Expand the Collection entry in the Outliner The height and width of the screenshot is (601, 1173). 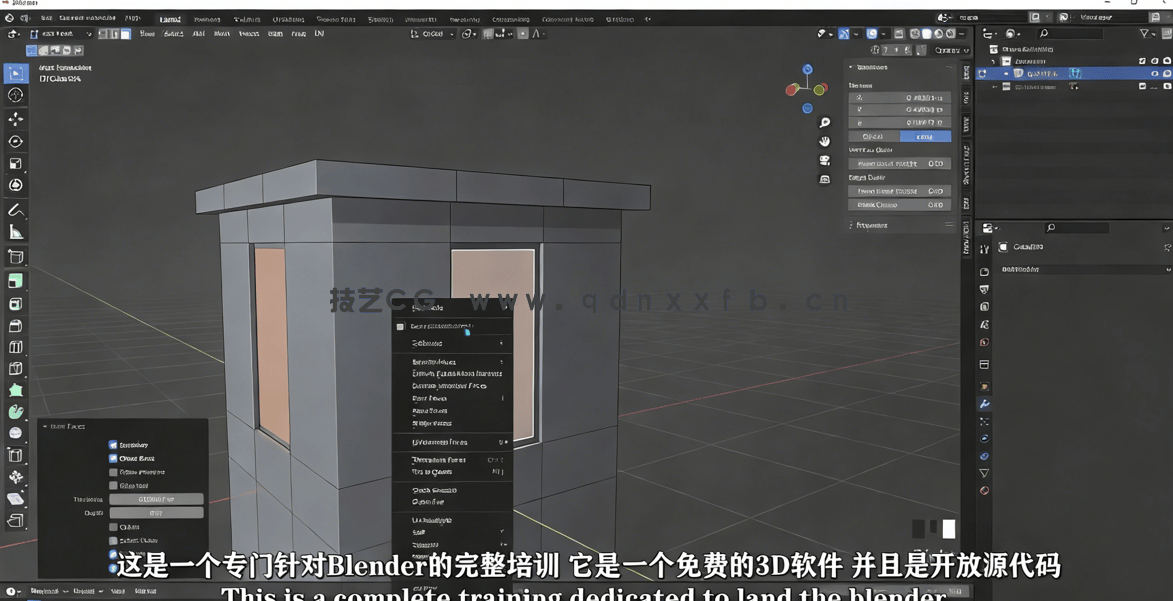[x=994, y=61]
